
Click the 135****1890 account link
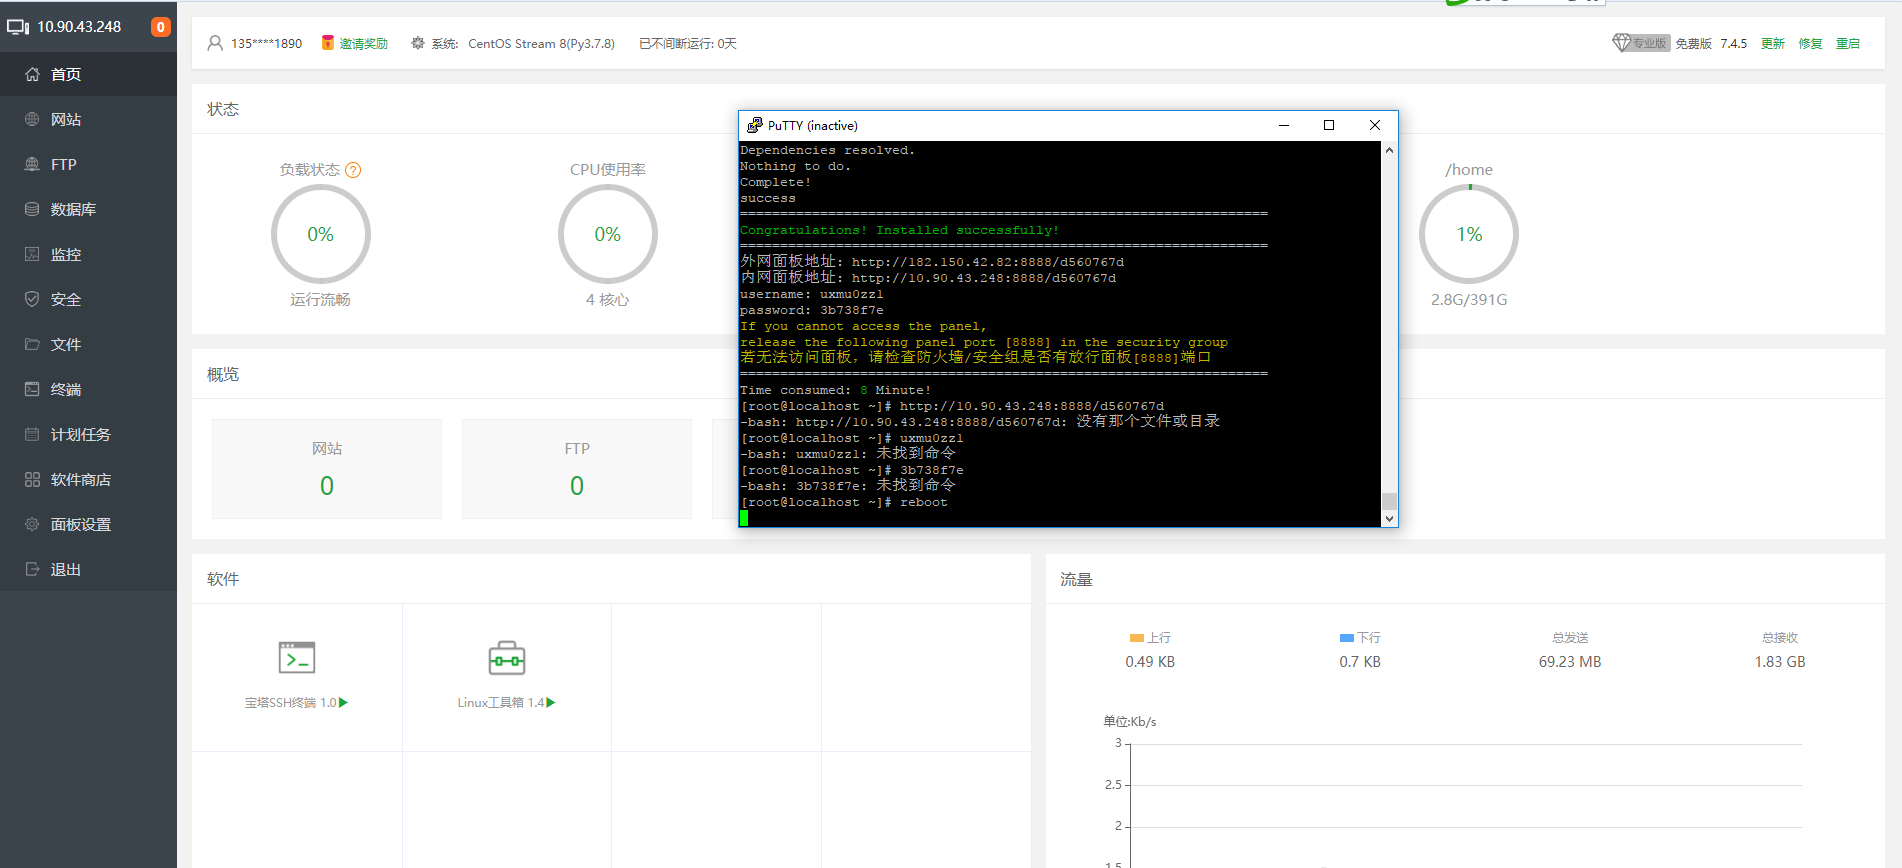tap(266, 44)
